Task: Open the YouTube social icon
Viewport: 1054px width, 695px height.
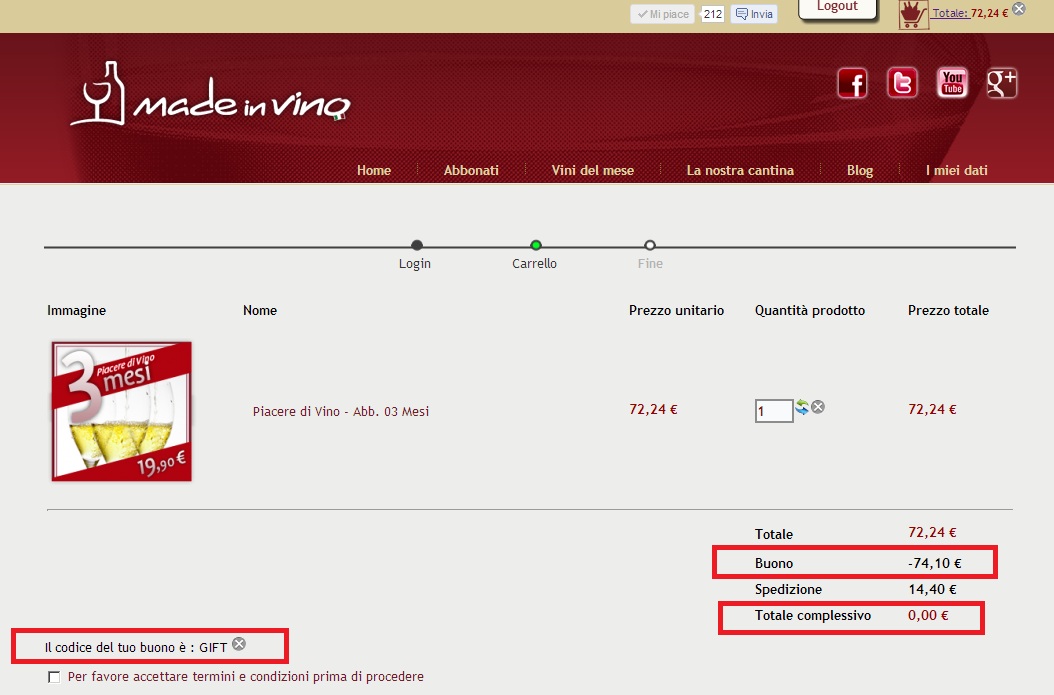Action: coord(952,83)
